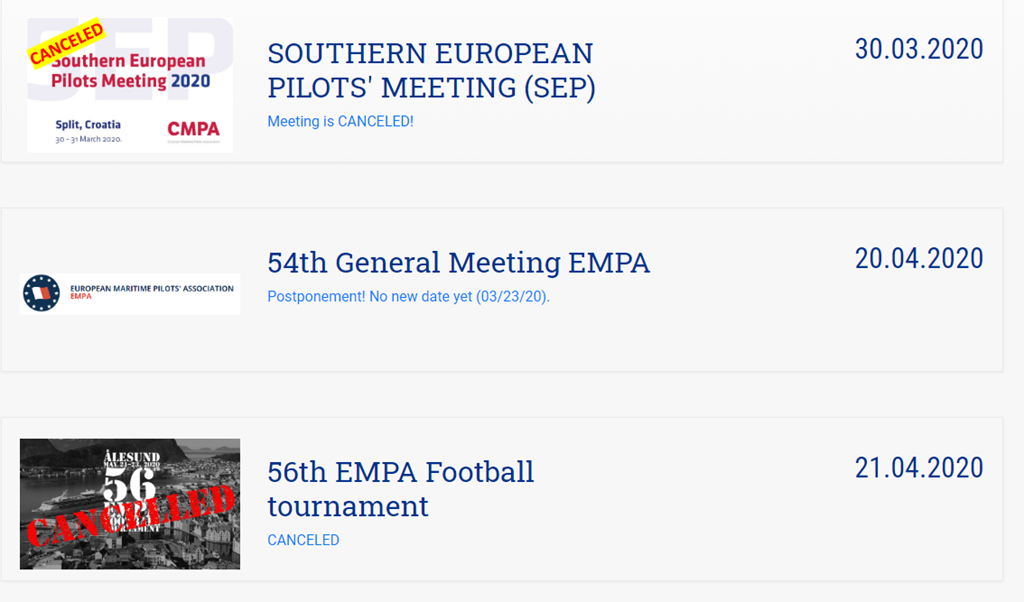Select the 20.04.2020 date
Screen dimensions: 1024x602
click(918, 258)
